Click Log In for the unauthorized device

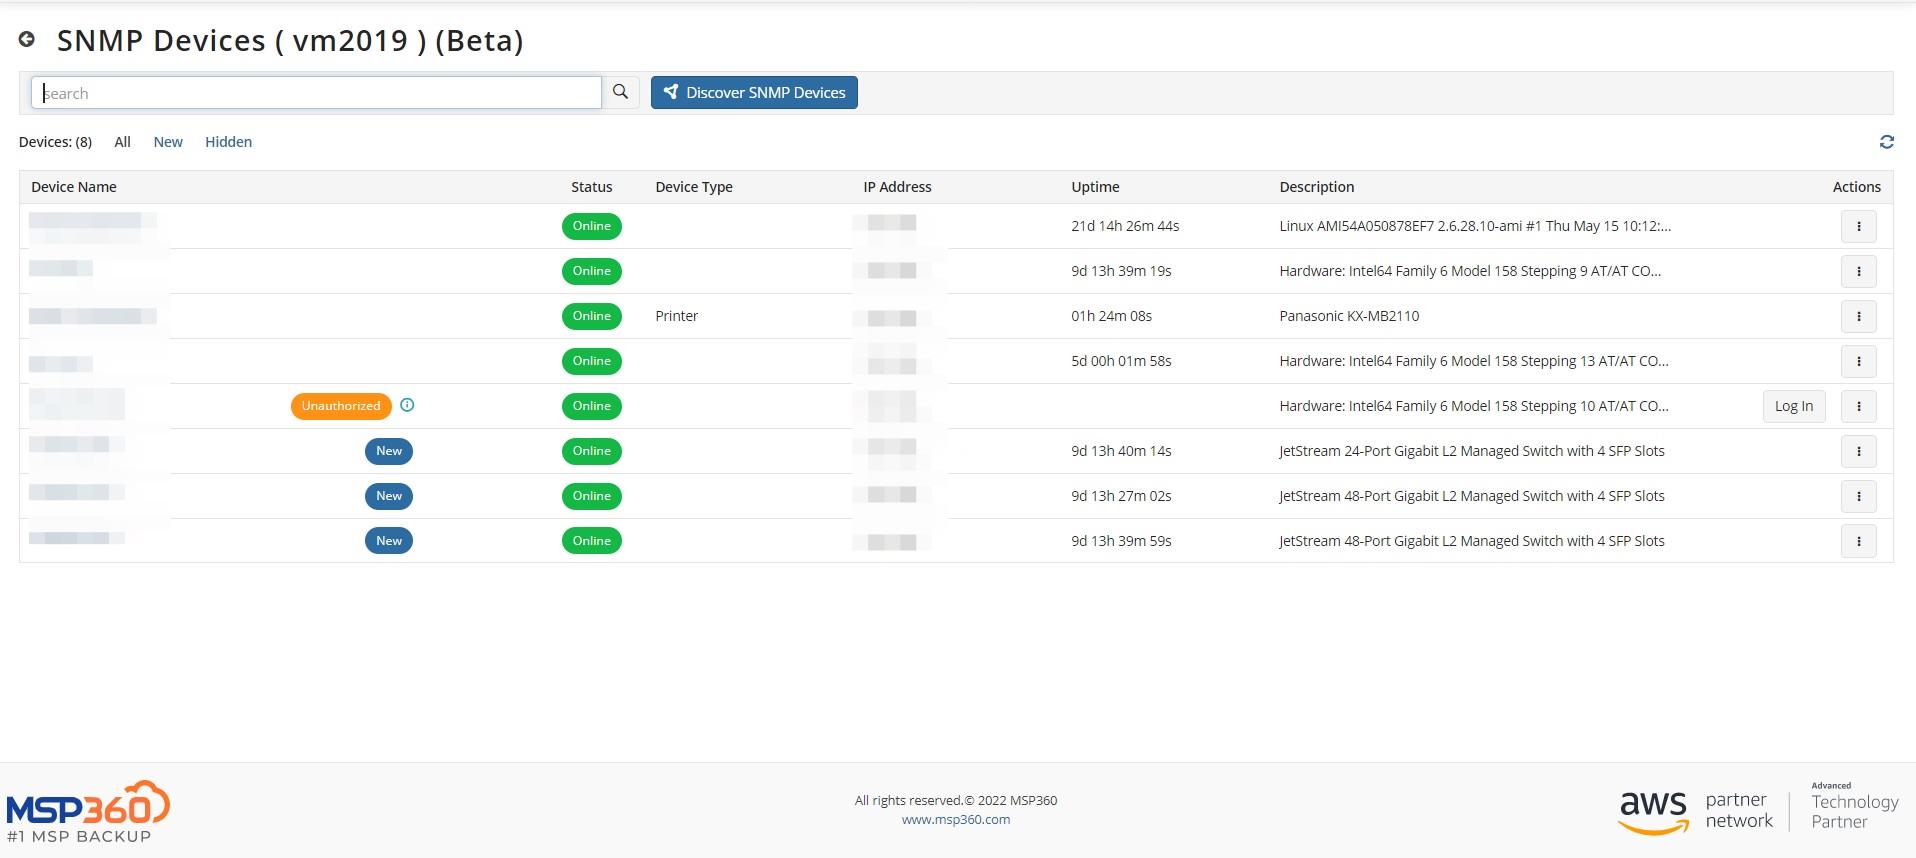click(x=1793, y=406)
